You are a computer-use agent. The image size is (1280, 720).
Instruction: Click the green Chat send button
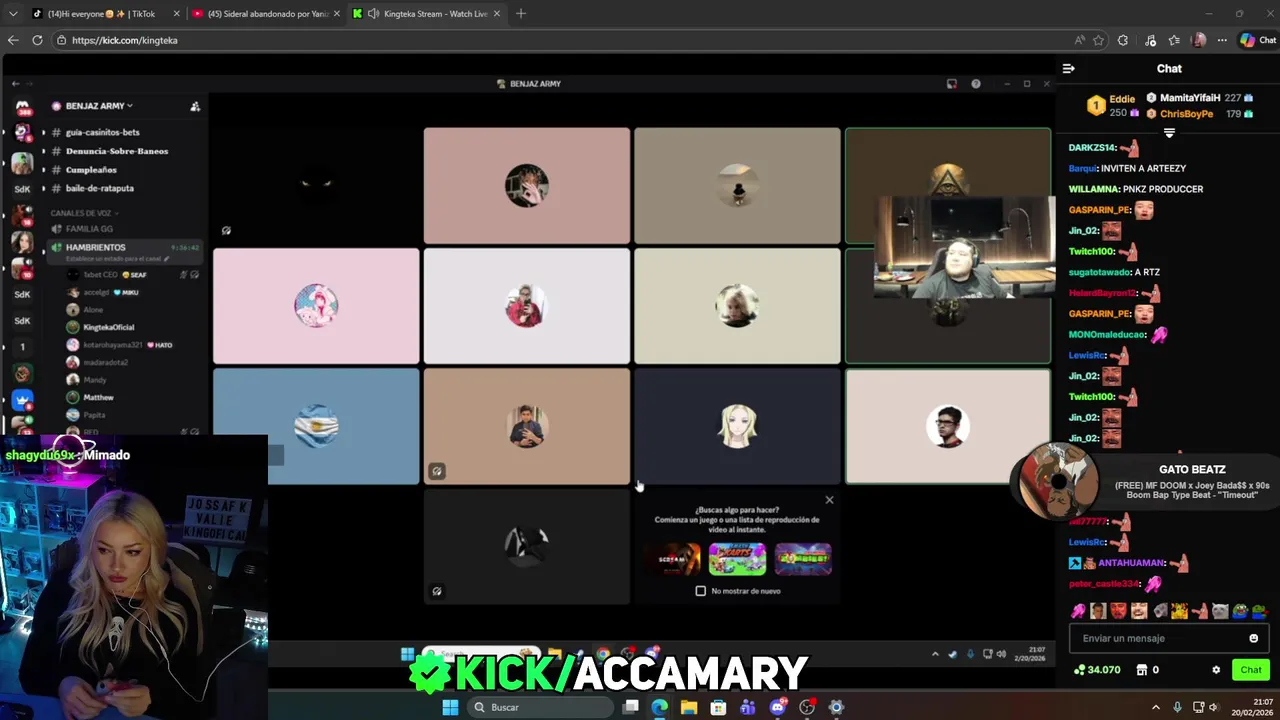[1251, 670]
